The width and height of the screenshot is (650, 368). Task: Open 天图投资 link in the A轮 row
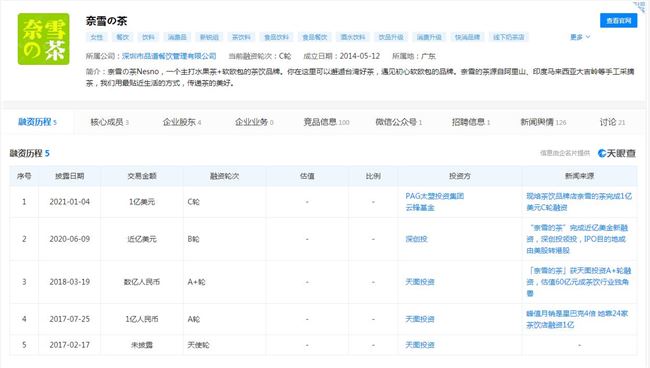[420, 319]
